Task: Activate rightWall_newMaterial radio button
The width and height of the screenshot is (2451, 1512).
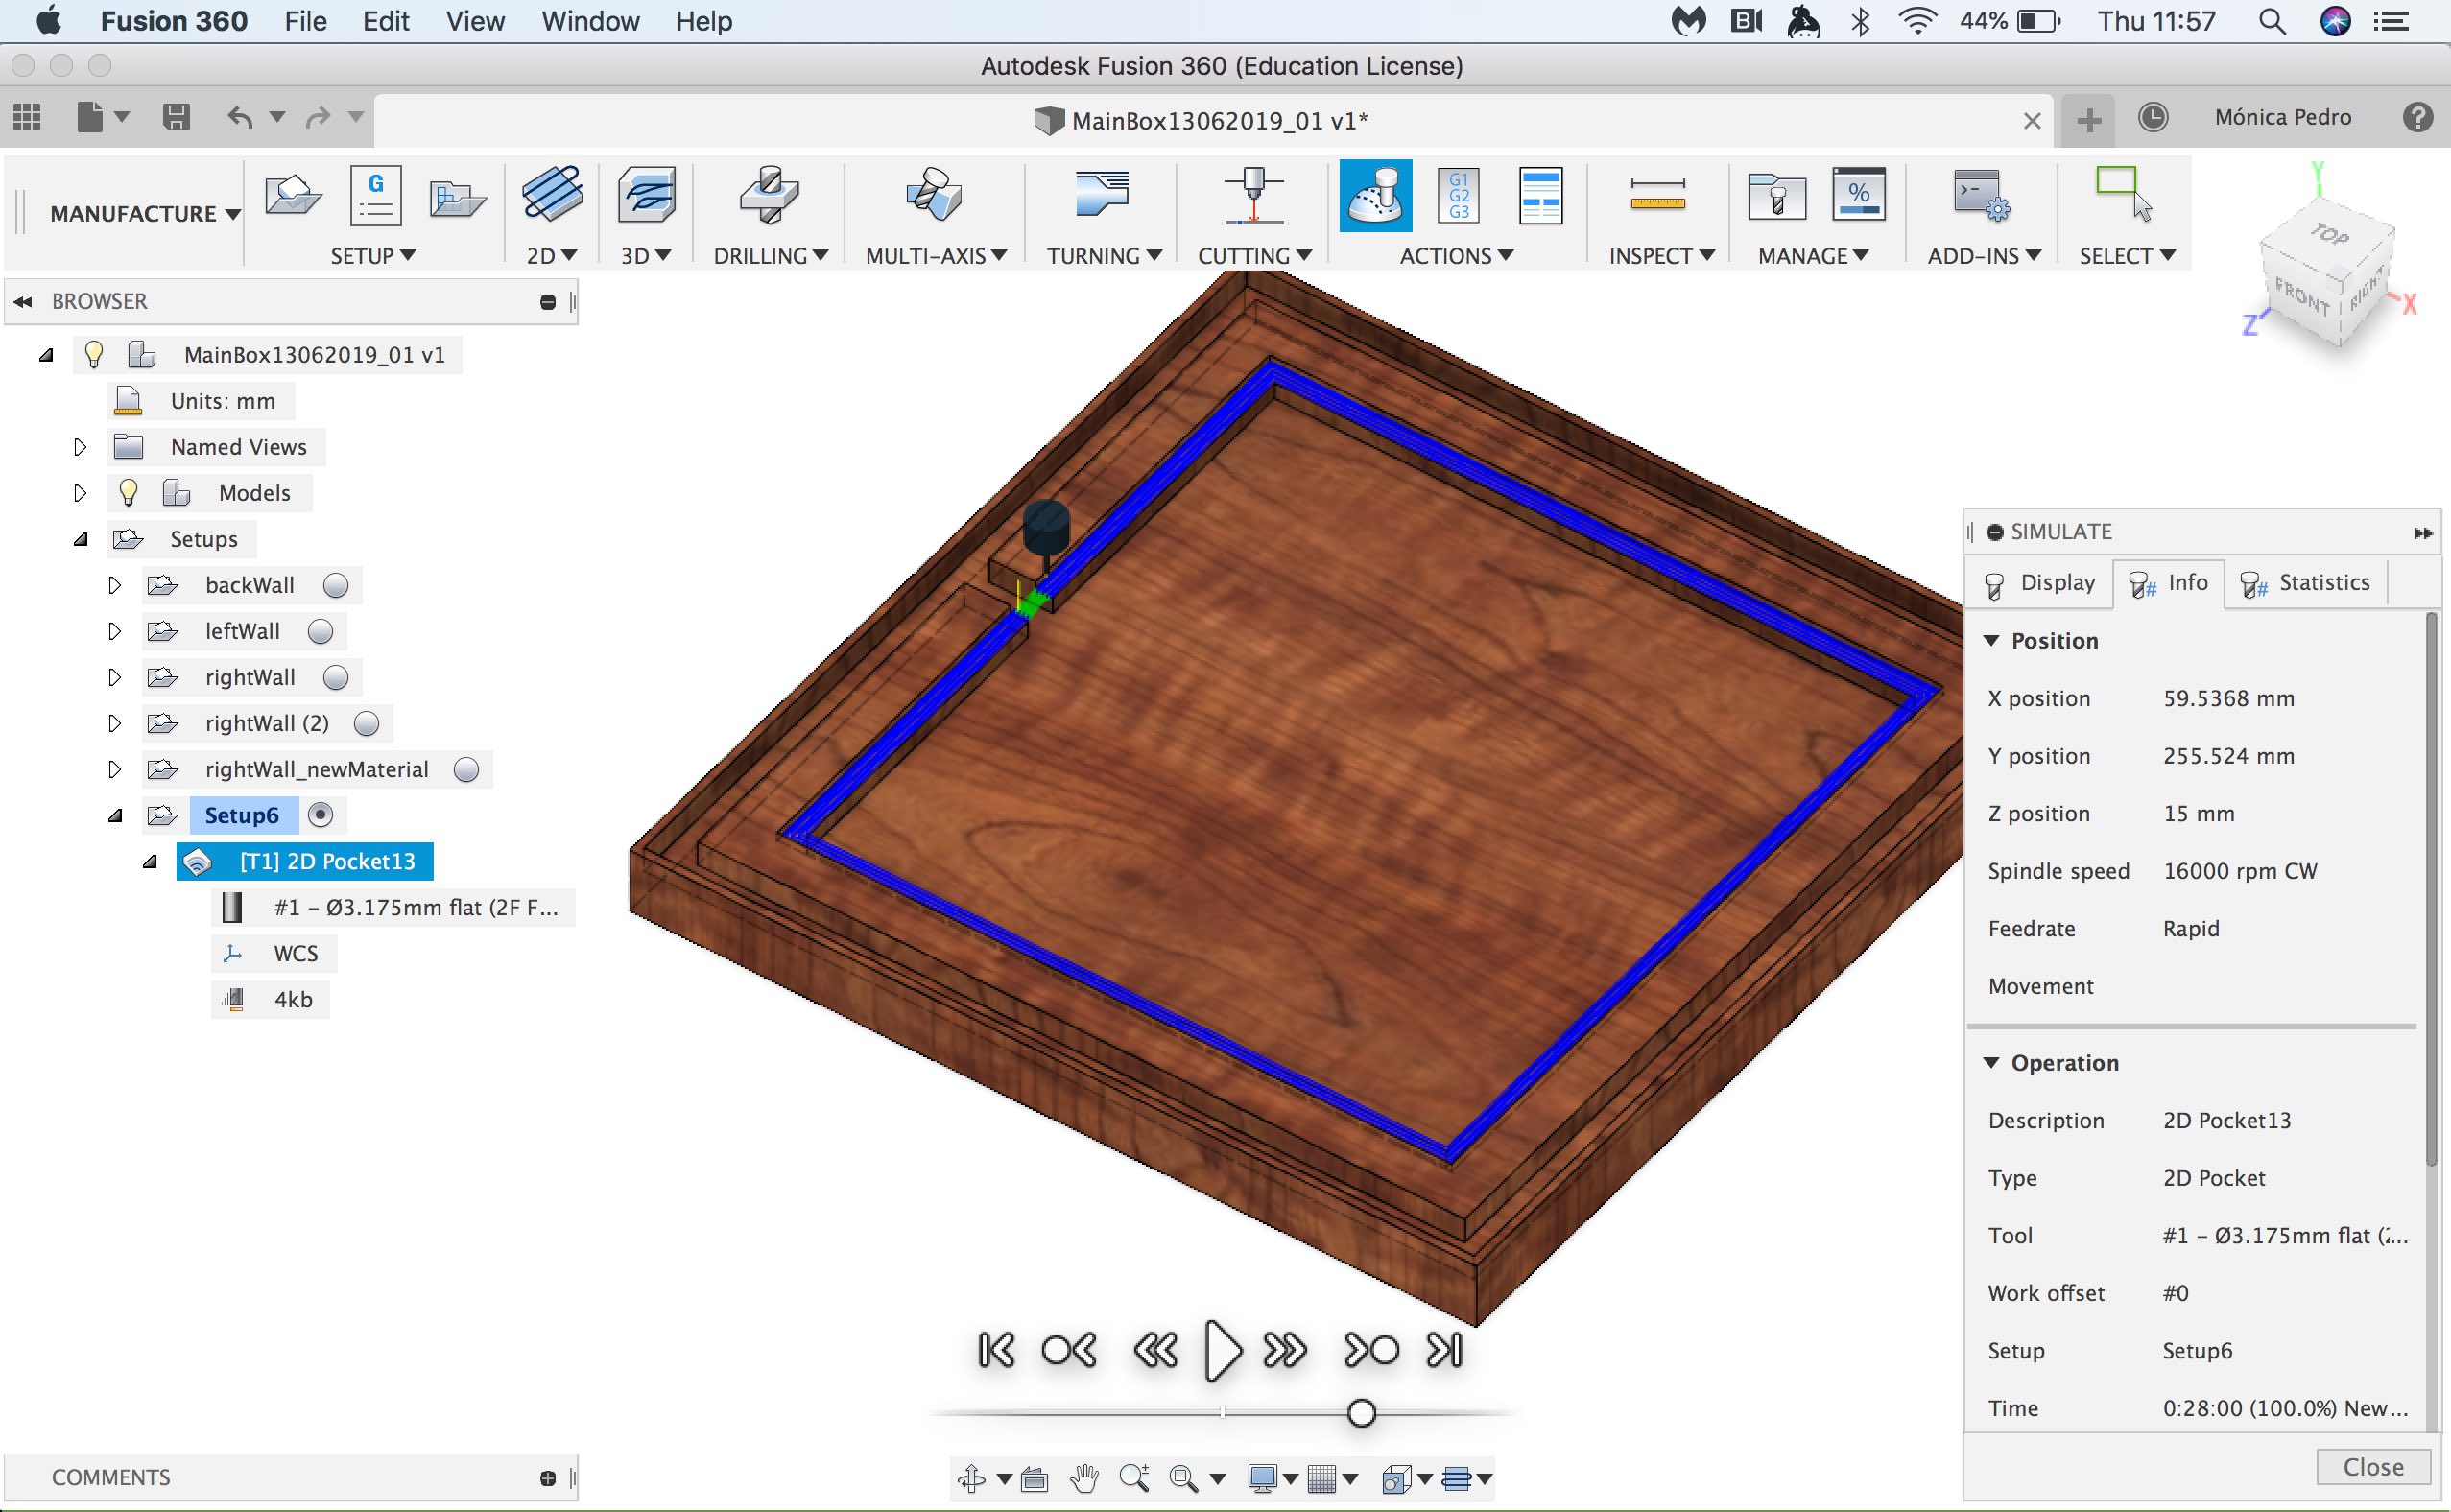Action: [x=466, y=769]
